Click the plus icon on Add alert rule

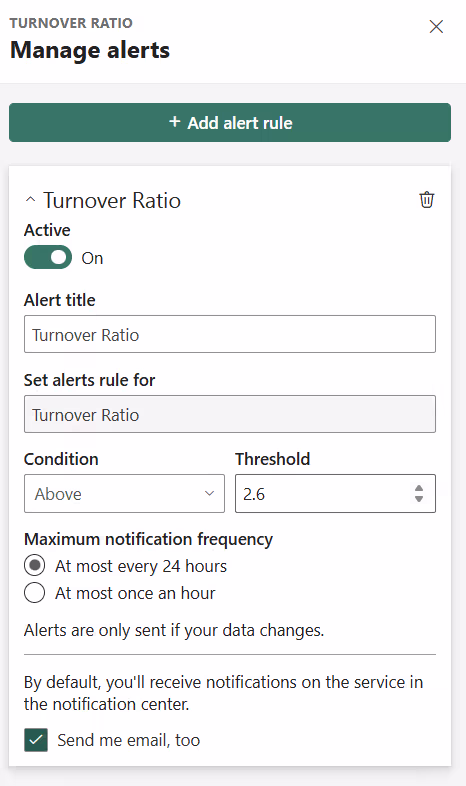pyautogui.click(x=174, y=122)
